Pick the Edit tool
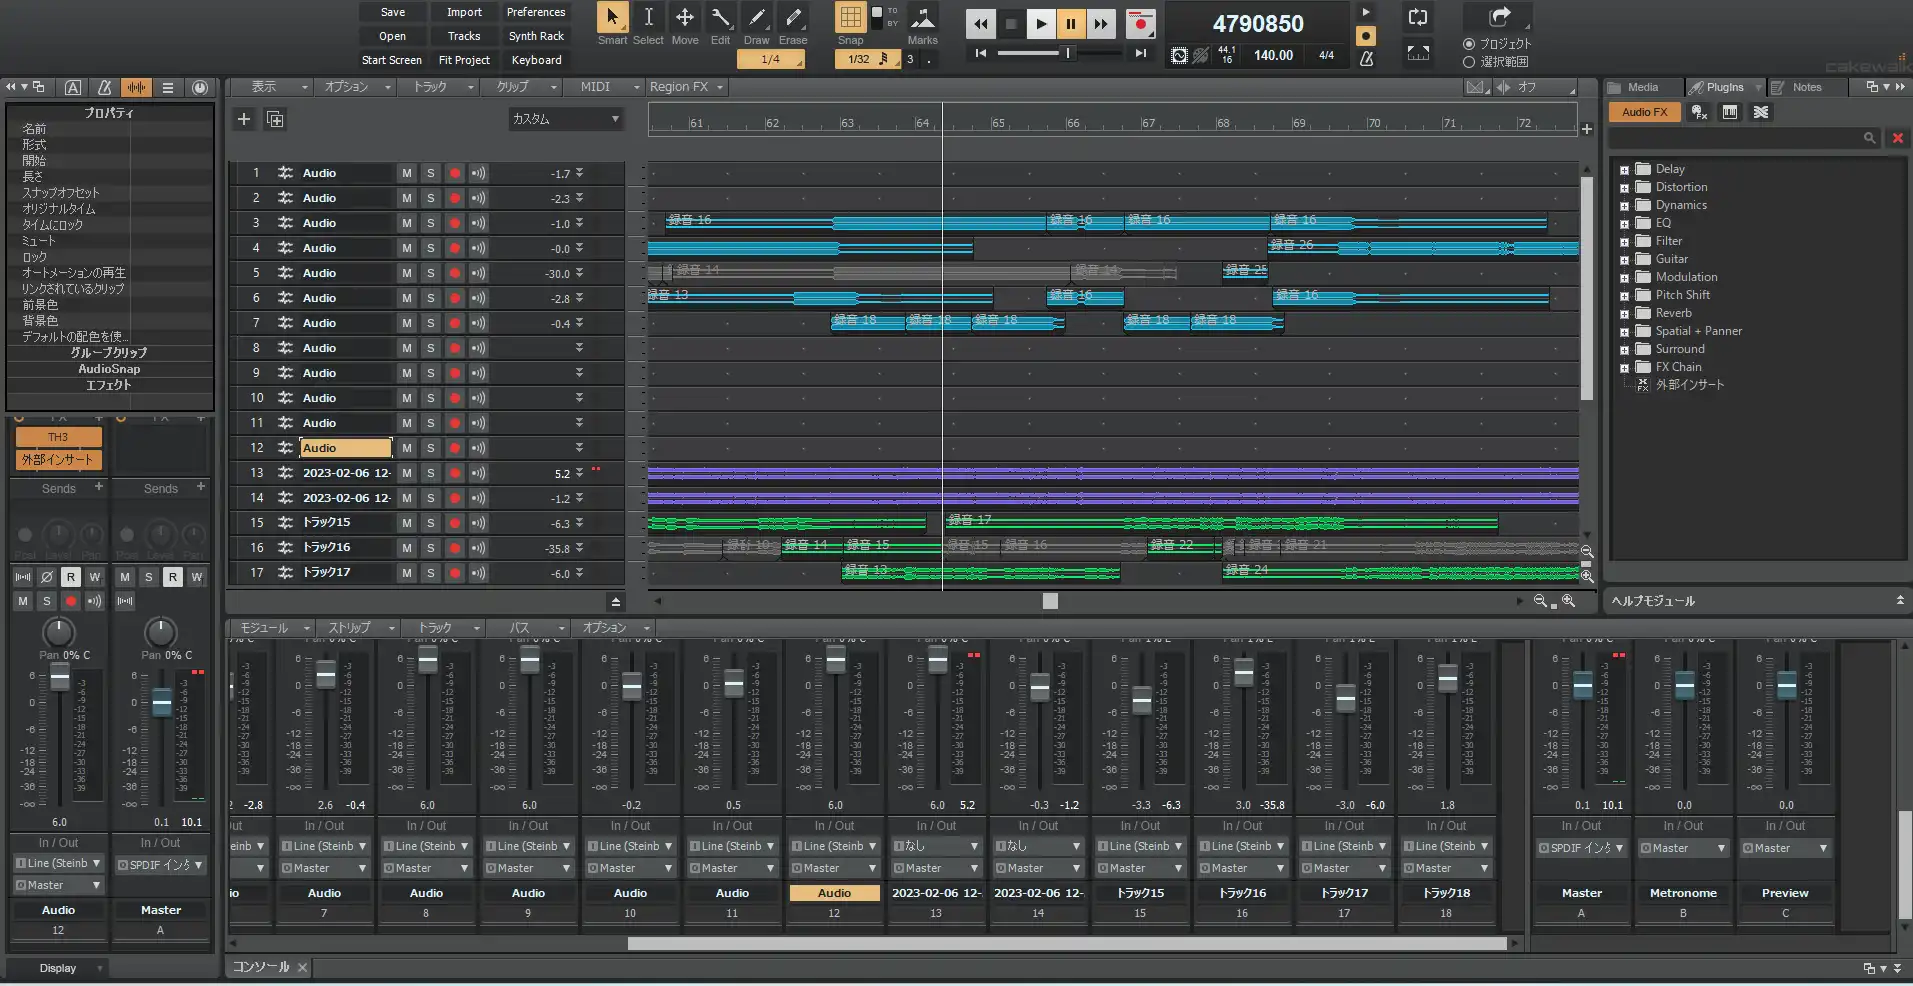 720,18
